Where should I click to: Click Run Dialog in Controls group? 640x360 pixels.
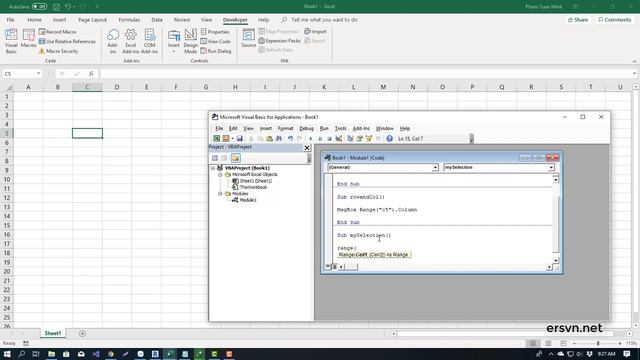click(x=216, y=51)
